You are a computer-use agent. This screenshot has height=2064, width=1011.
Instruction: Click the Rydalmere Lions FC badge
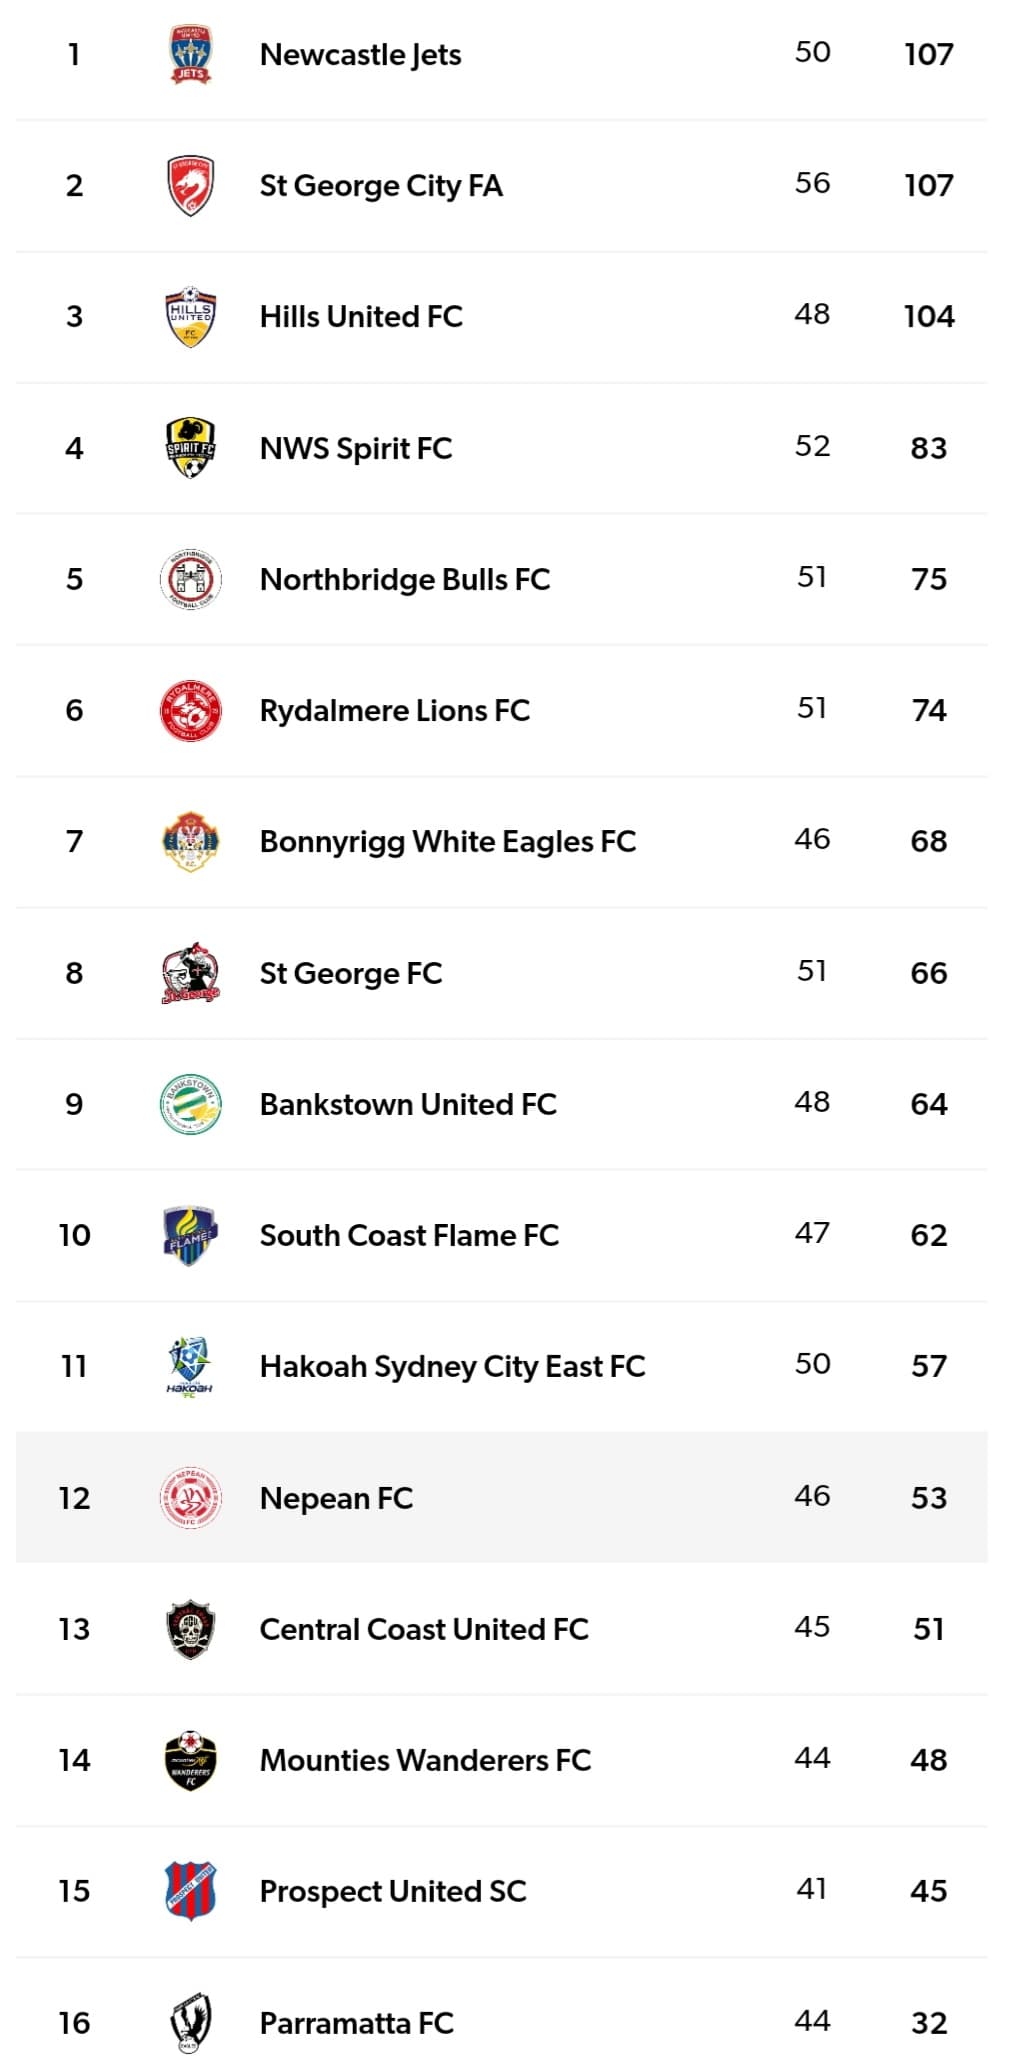[190, 711]
